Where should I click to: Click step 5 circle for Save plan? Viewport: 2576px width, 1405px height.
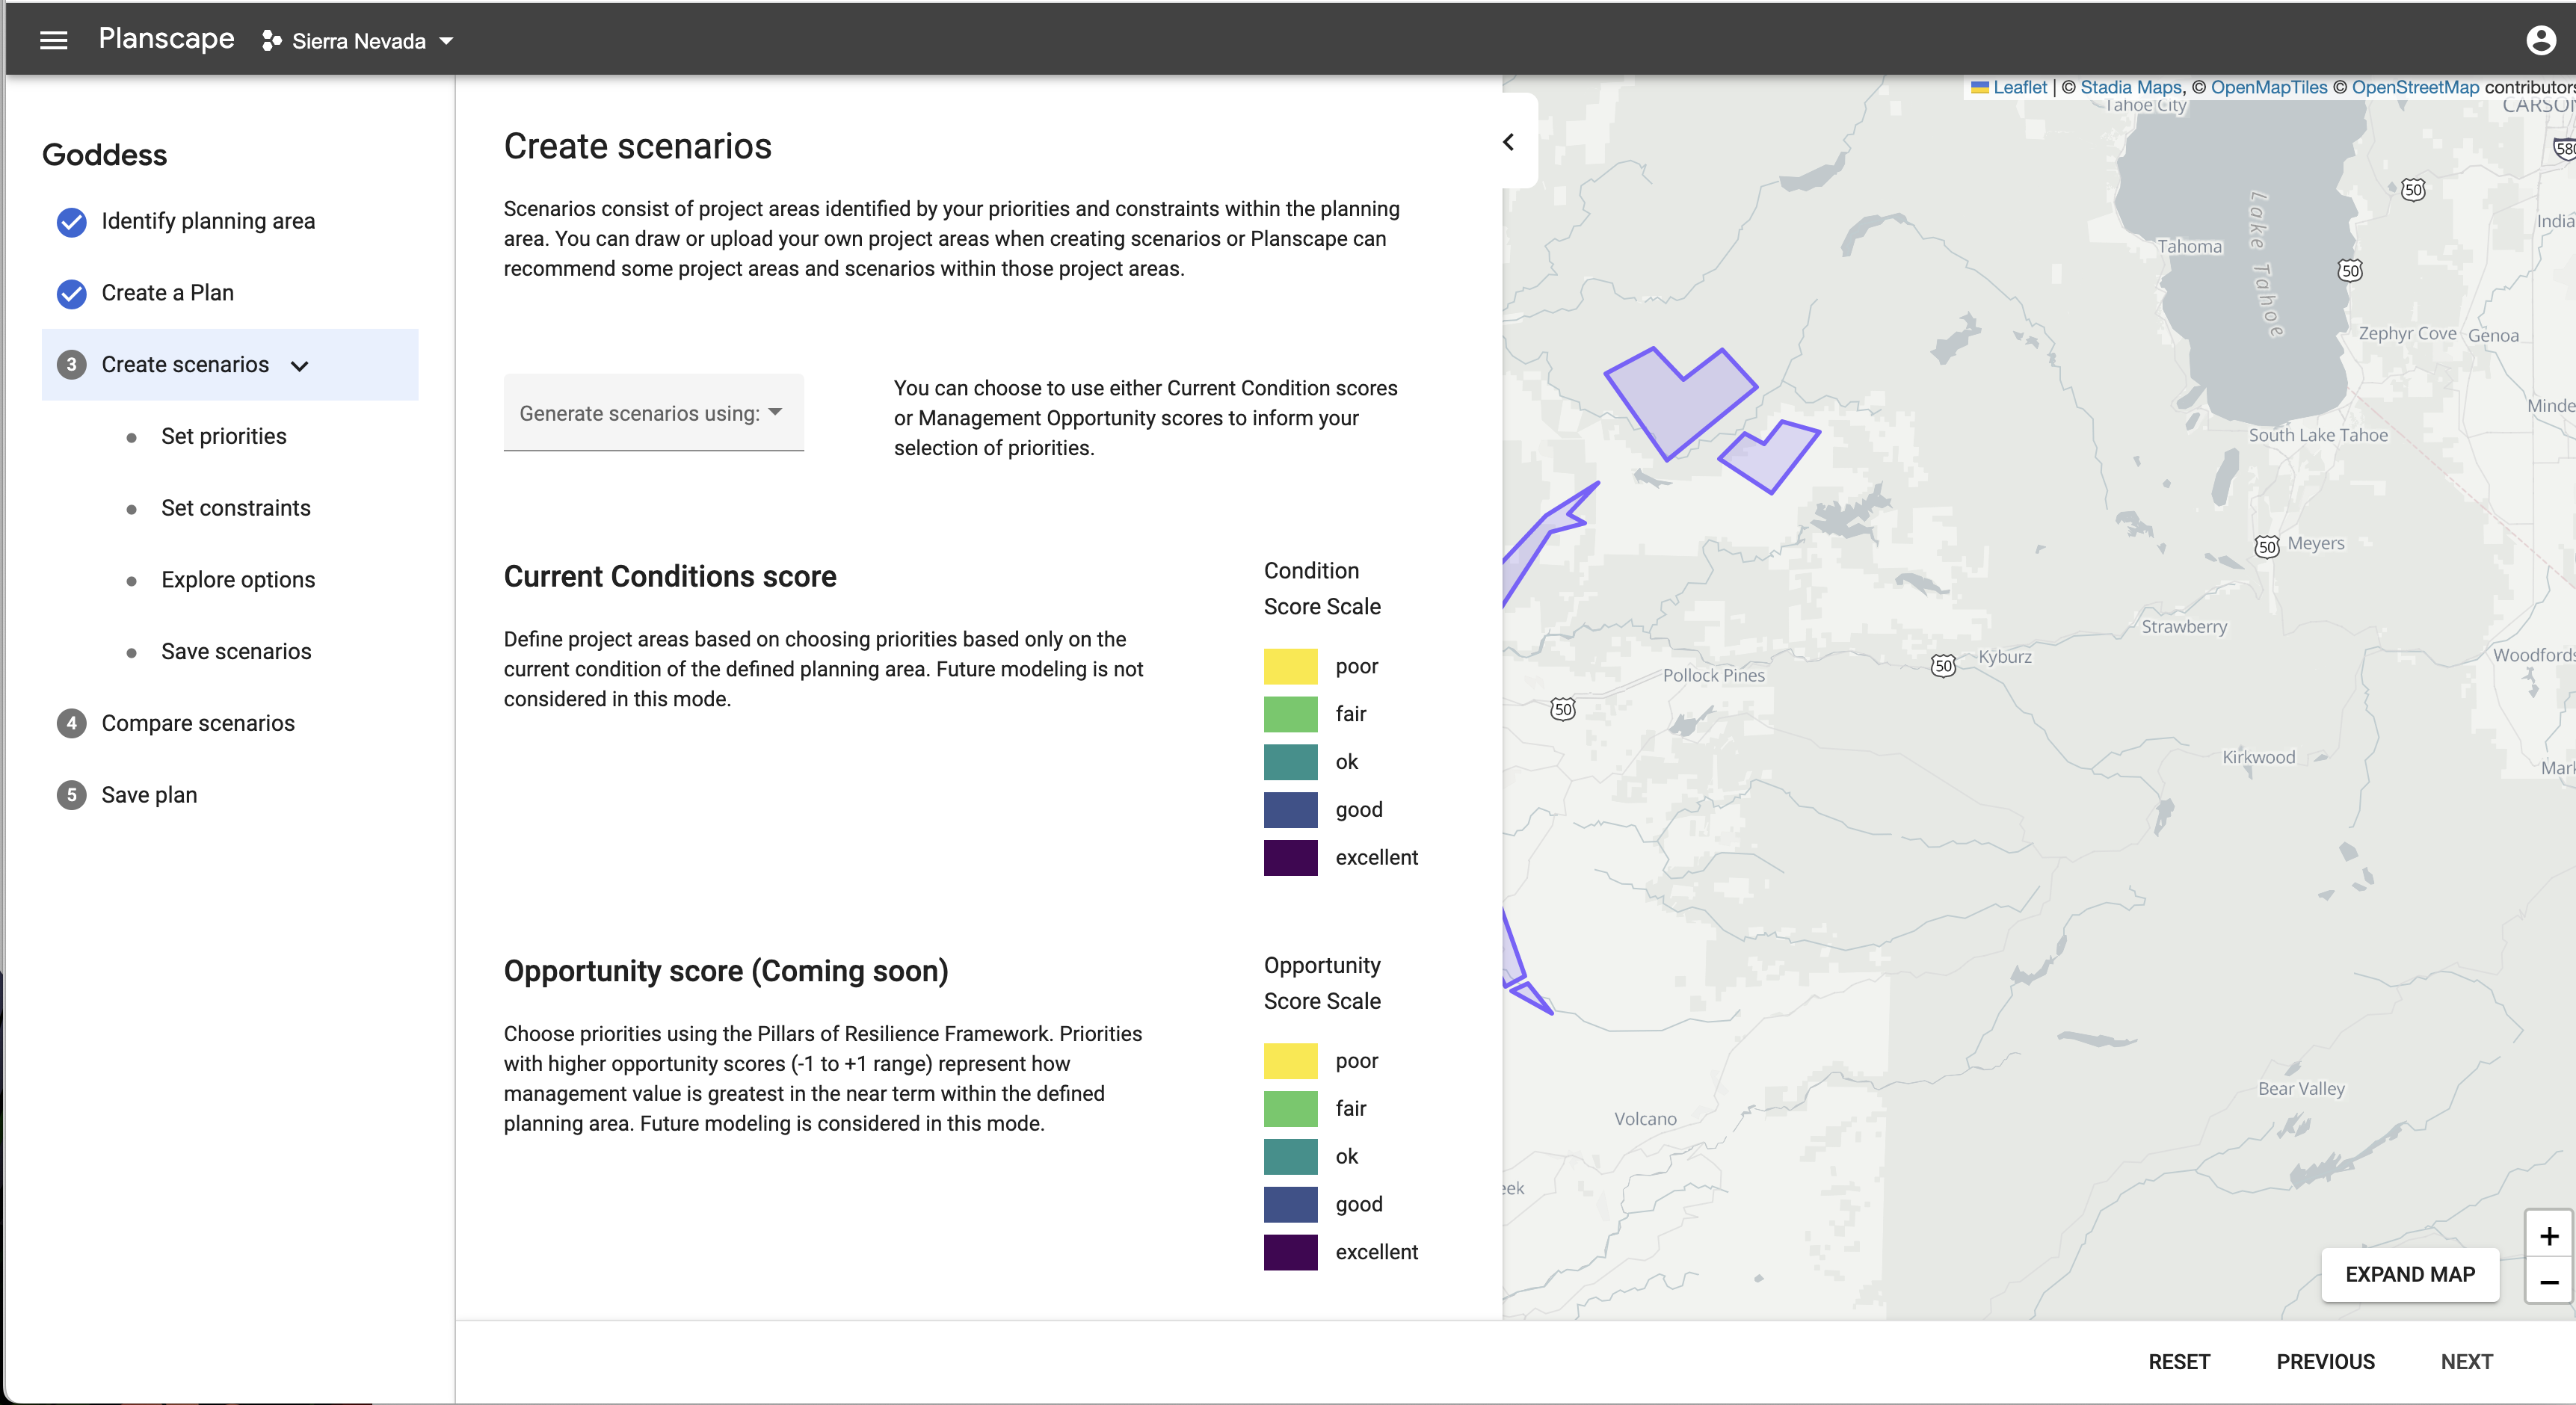[71, 795]
